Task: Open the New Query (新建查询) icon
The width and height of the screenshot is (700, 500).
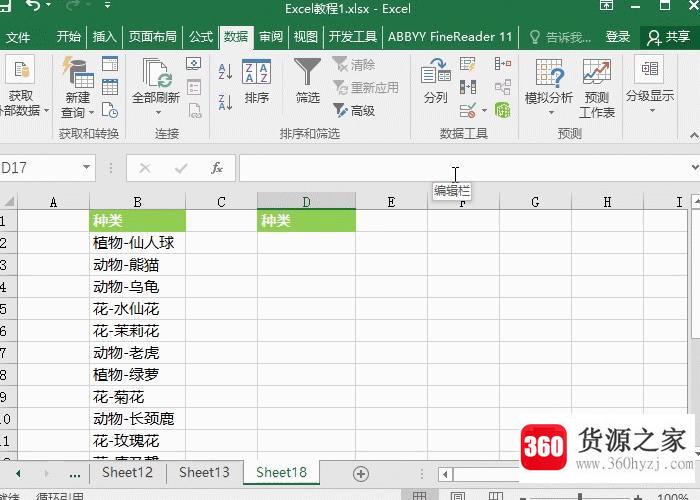Action: [x=78, y=71]
